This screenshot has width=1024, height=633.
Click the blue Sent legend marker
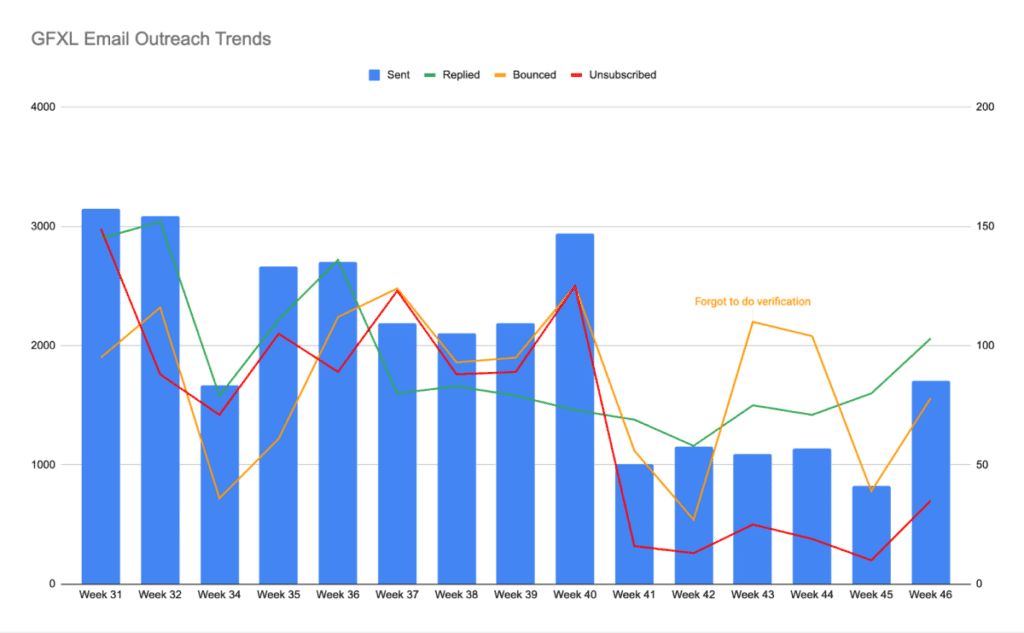click(x=374, y=74)
